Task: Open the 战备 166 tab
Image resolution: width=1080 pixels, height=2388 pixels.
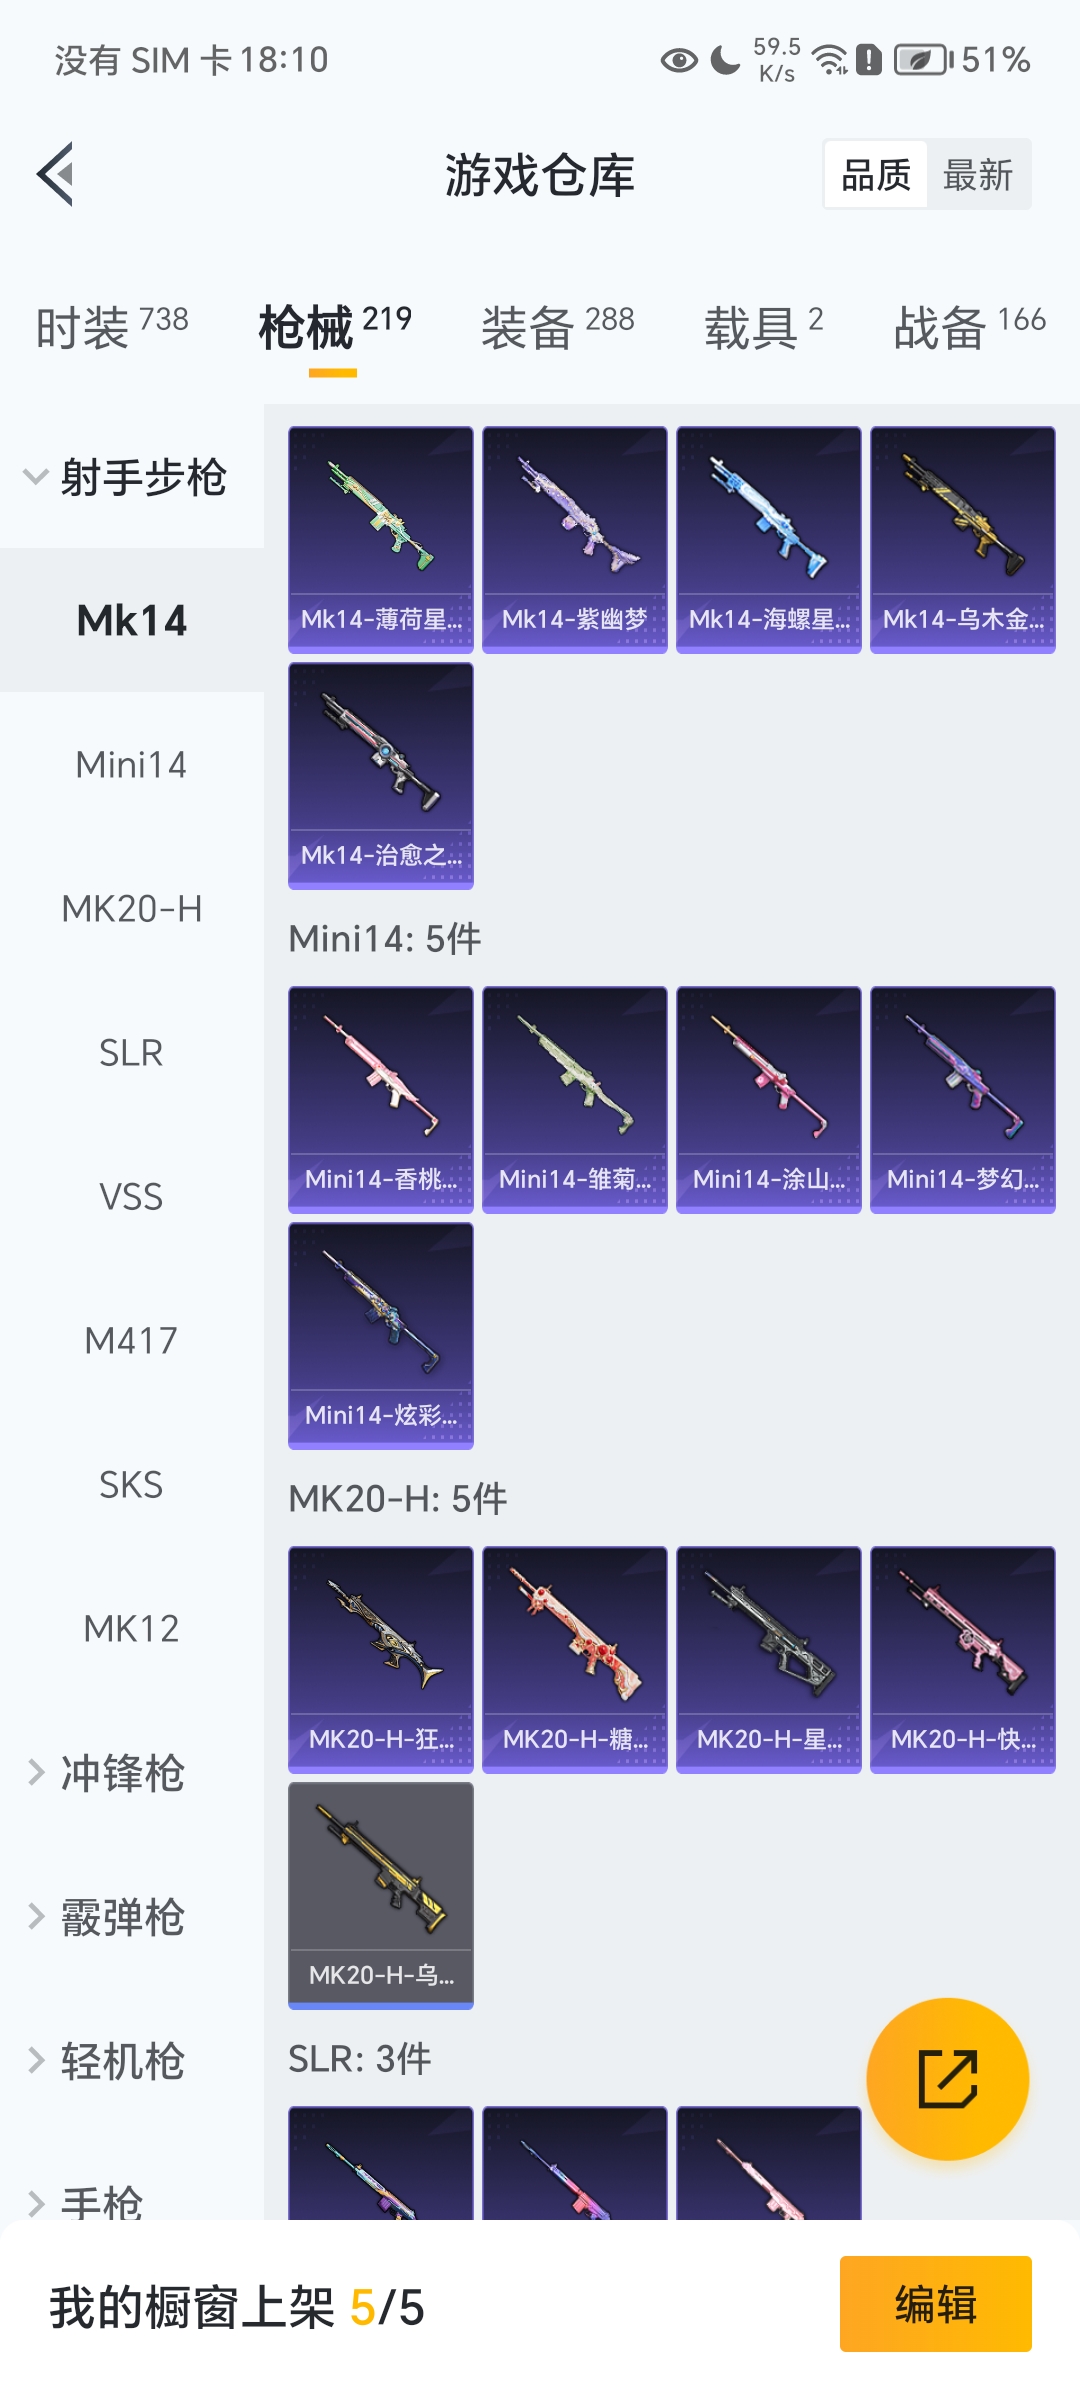Action: click(x=970, y=327)
